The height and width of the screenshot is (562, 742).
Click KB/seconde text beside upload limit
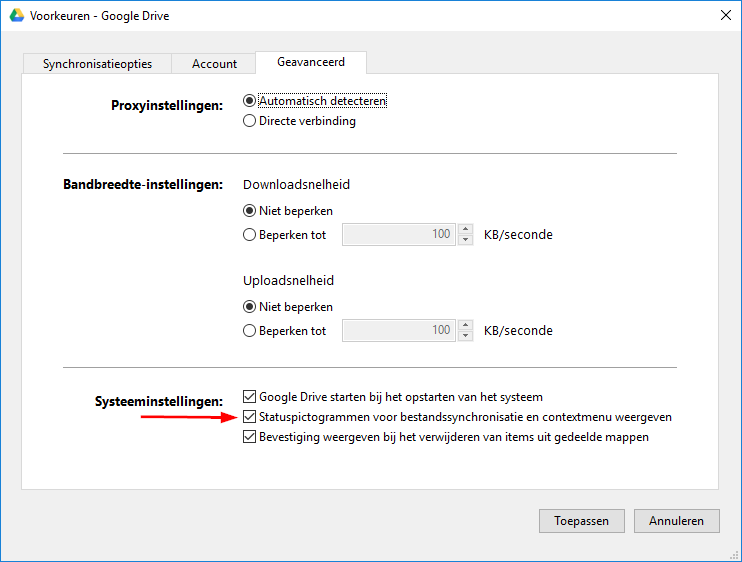click(x=518, y=331)
